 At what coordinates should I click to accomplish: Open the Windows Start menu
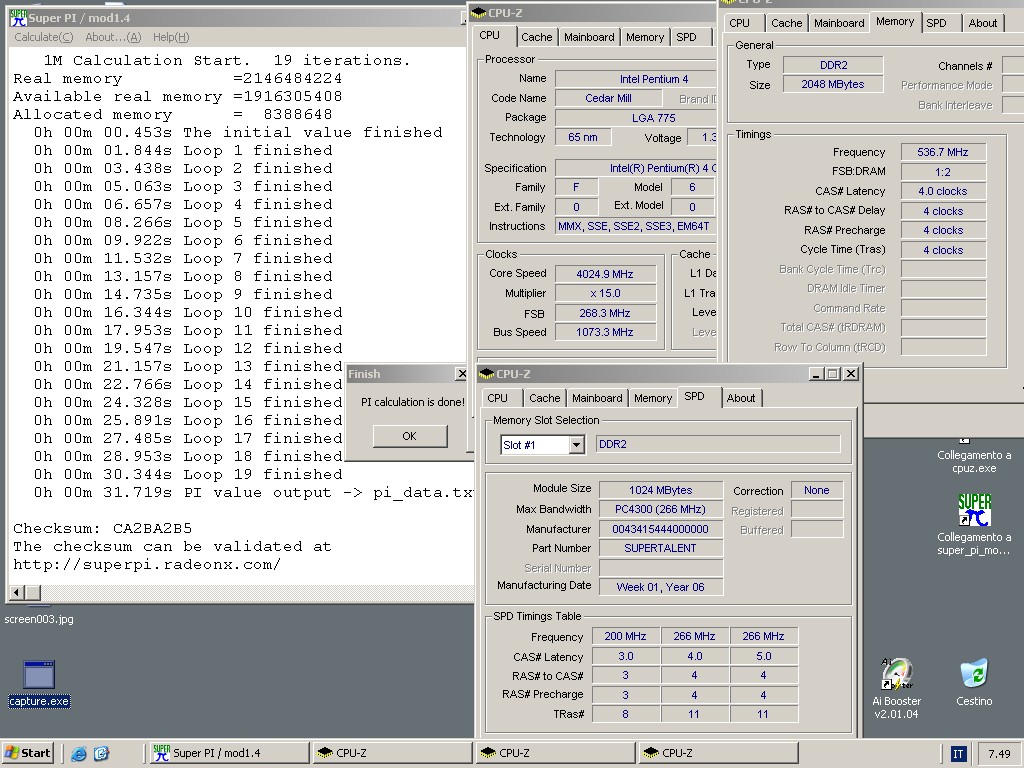[x=28, y=753]
